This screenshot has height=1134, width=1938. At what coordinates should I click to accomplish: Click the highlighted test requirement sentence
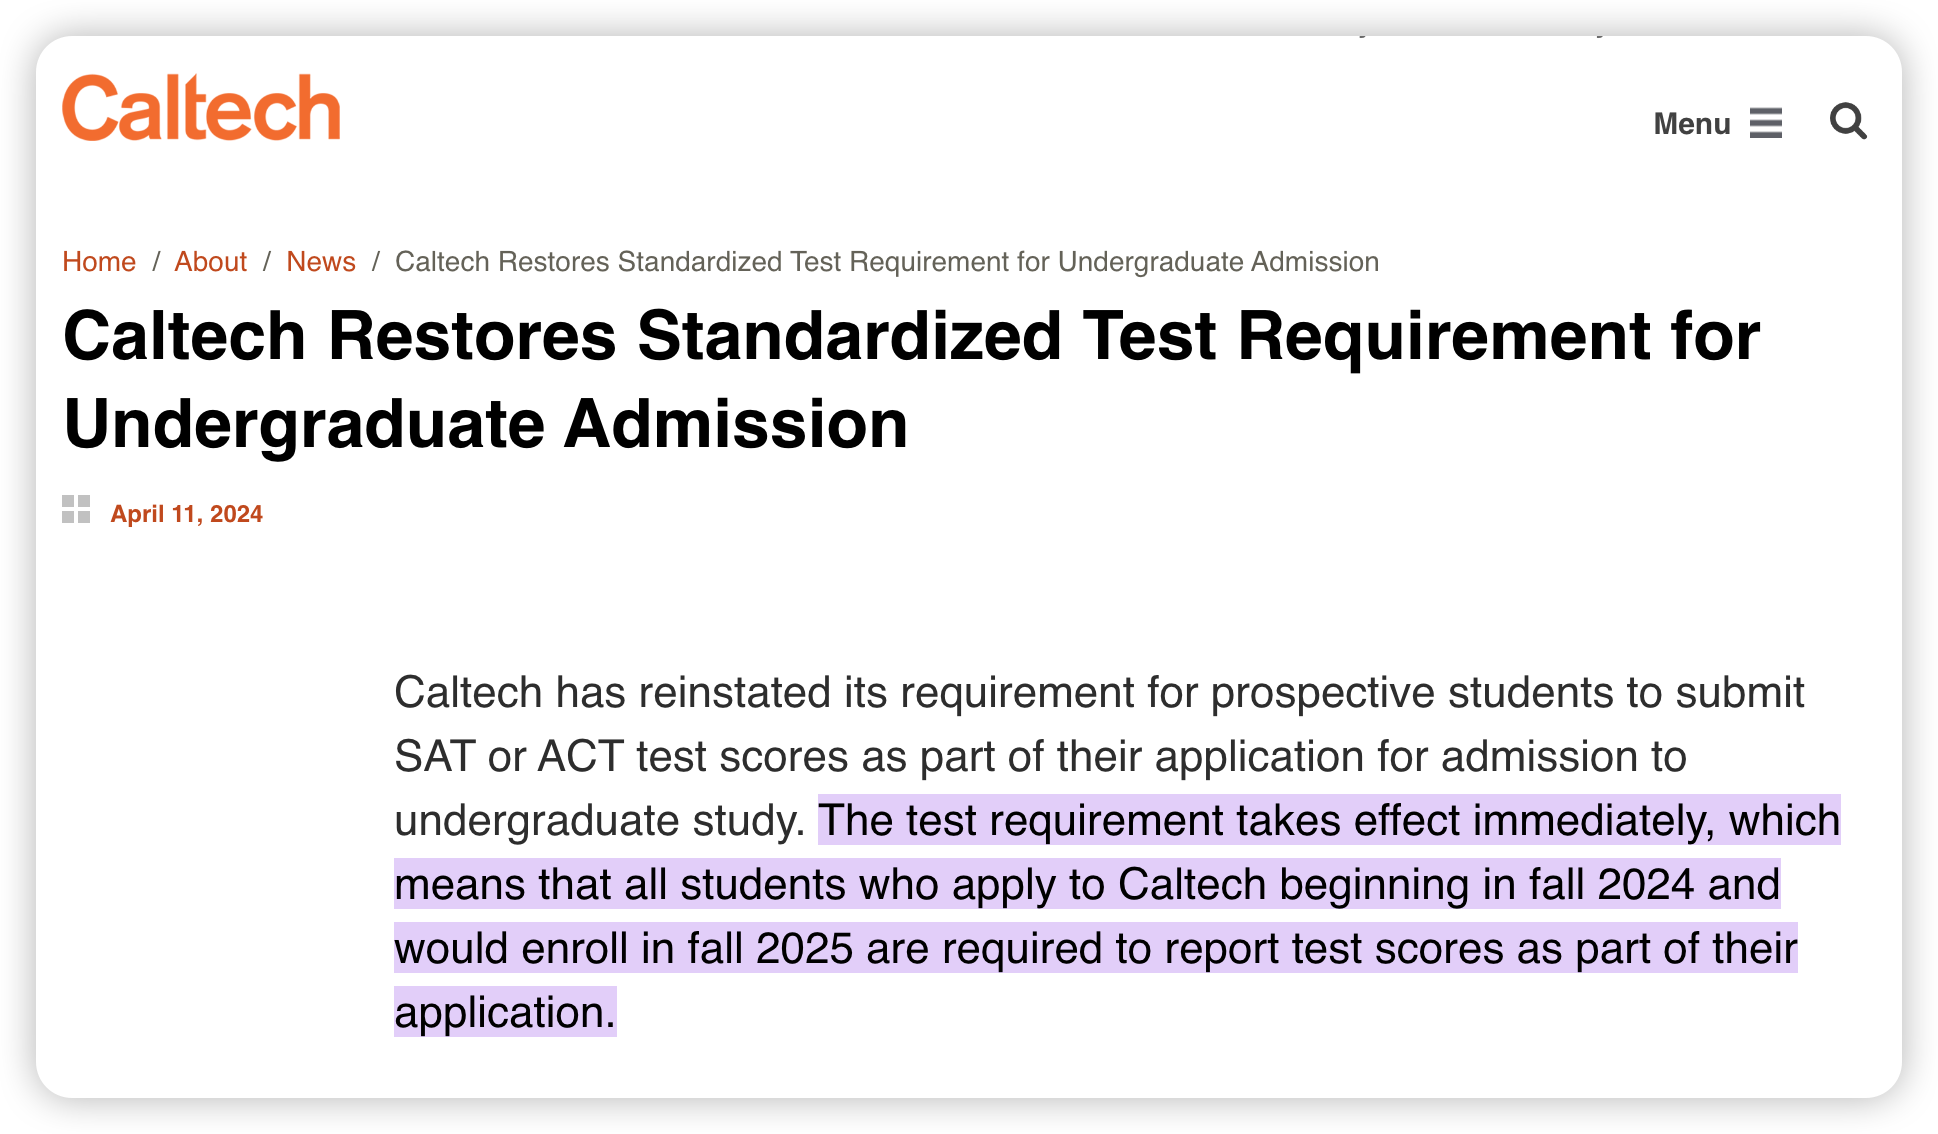click(x=1117, y=916)
